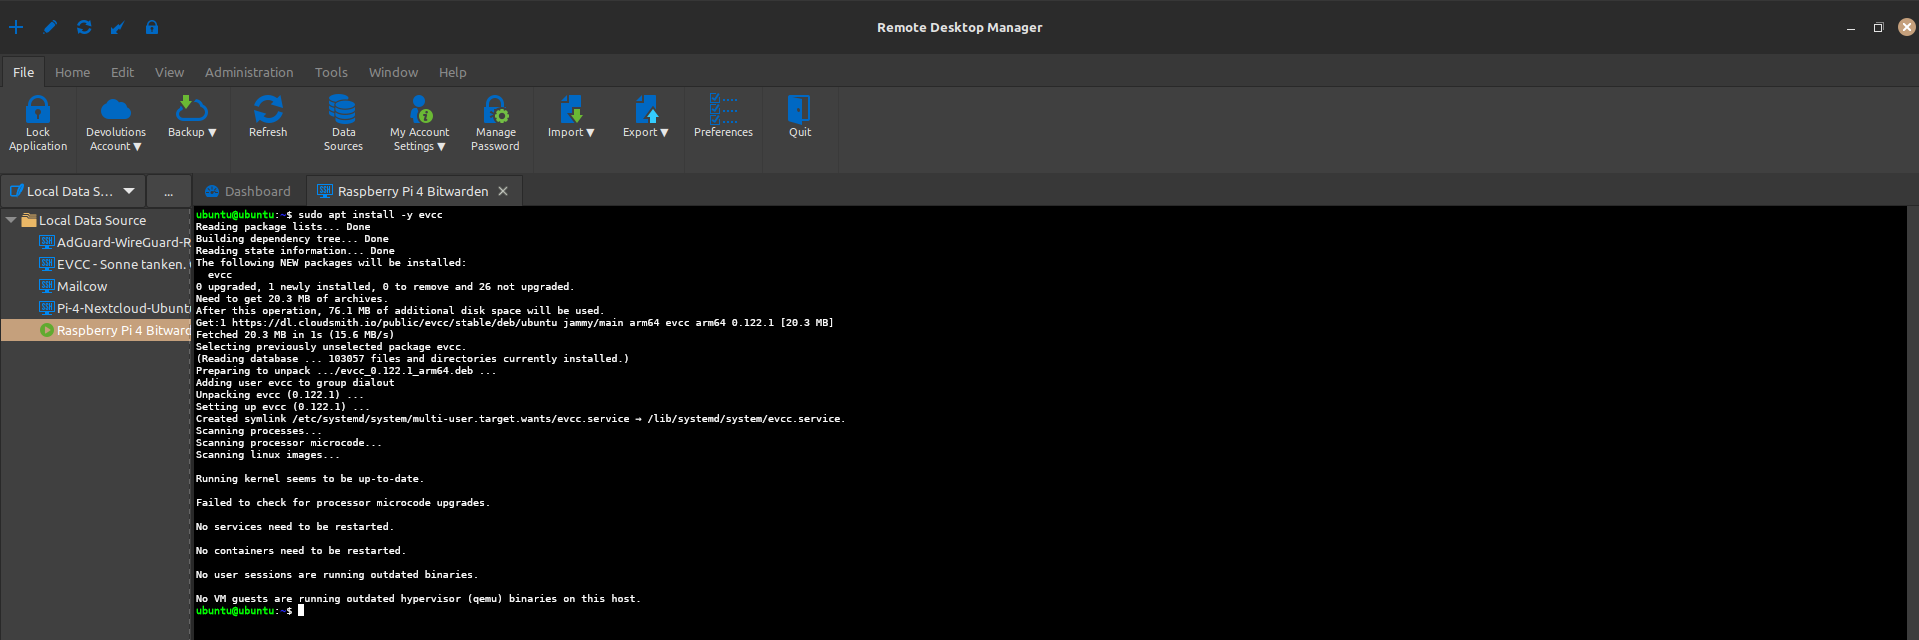Close the Raspberry Pi 4 Bitwarden tab
This screenshot has height=640, width=1919.
click(x=503, y=191)
